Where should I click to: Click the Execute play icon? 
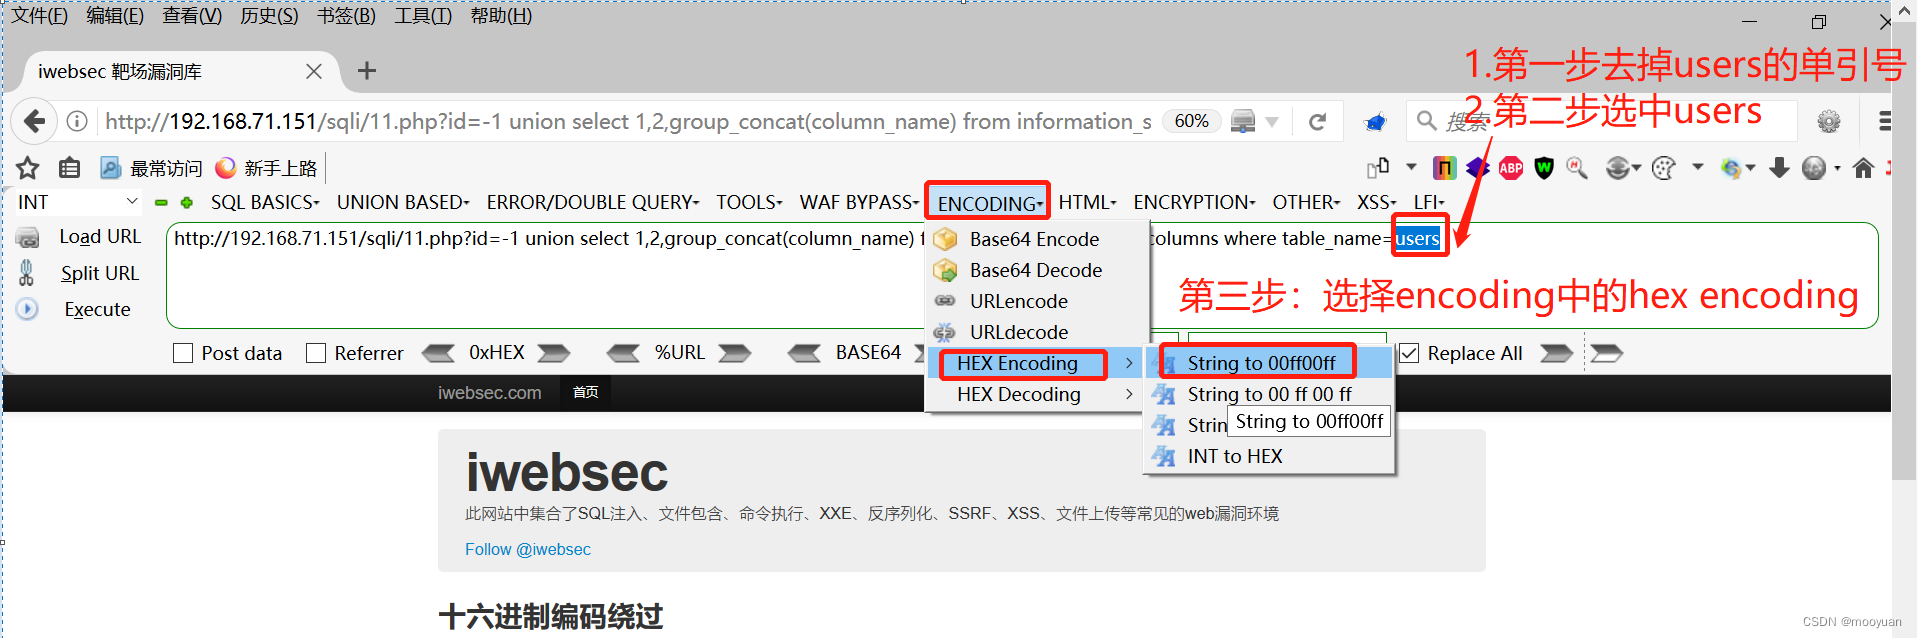click(x=27, y=309)
